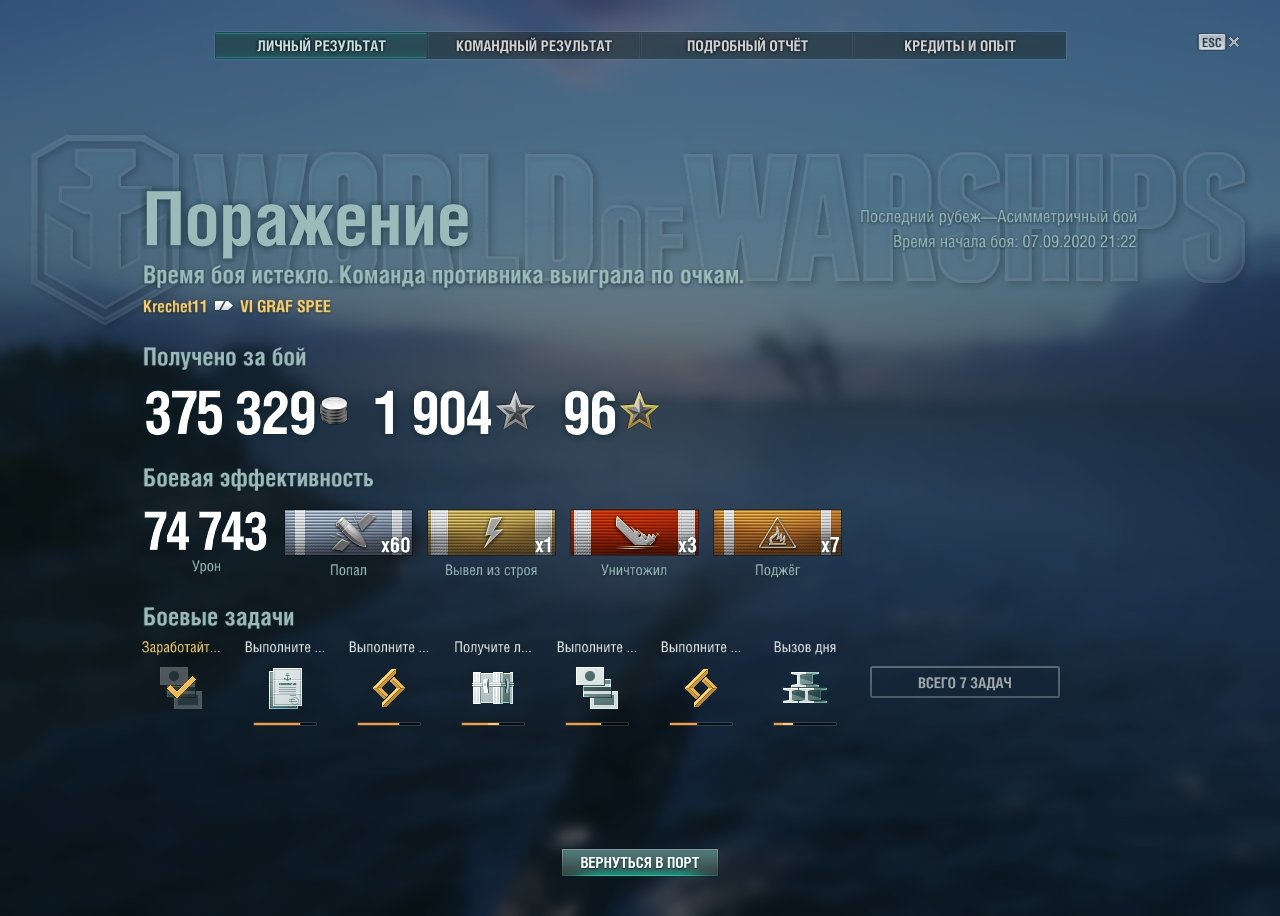Click the container crate mission icon

[493, 688]
